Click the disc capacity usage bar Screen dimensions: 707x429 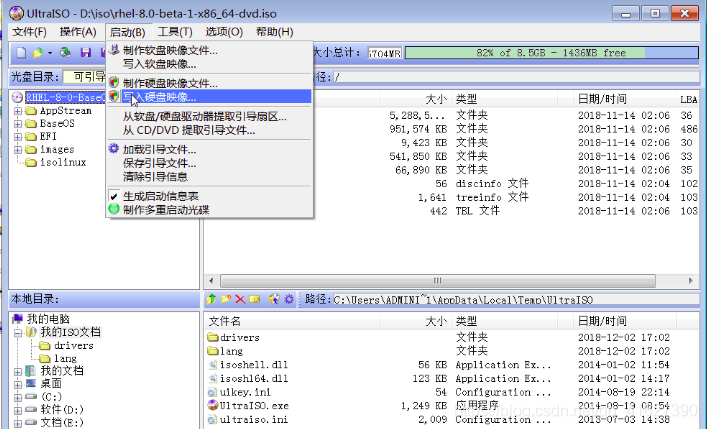[x=552, y=53]
